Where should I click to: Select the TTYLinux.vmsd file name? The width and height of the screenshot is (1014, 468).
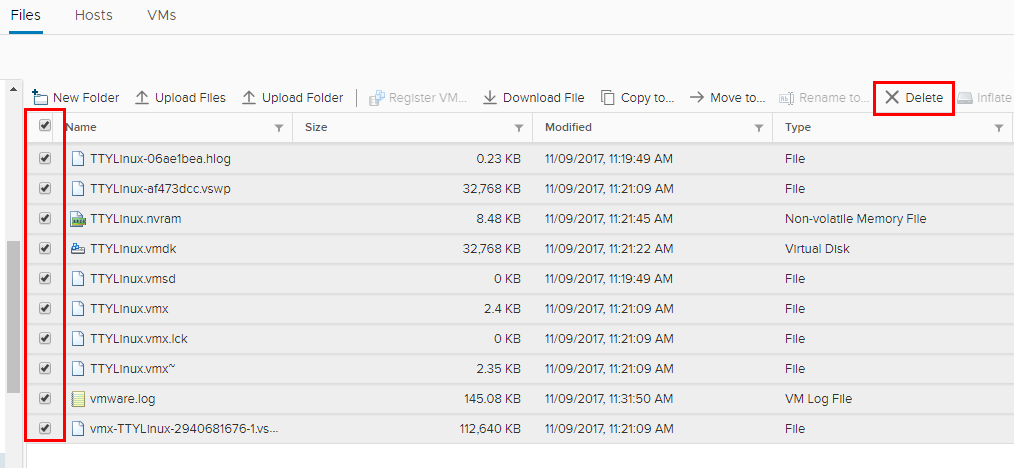coord(132,278)
